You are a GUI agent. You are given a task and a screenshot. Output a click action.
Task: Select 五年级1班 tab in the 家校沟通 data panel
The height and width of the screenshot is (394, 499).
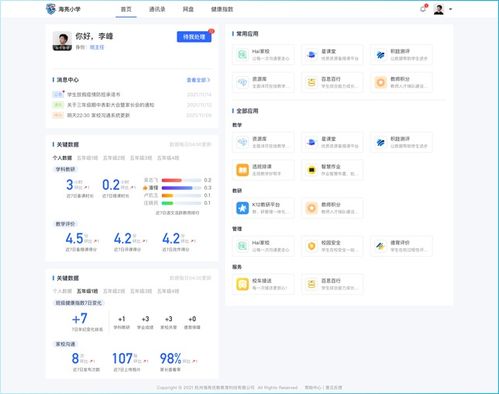click(87, 291)
